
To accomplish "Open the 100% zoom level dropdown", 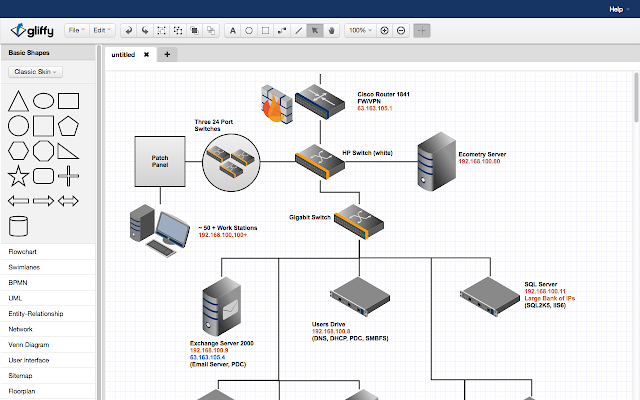I will click(x=359, y=30).
